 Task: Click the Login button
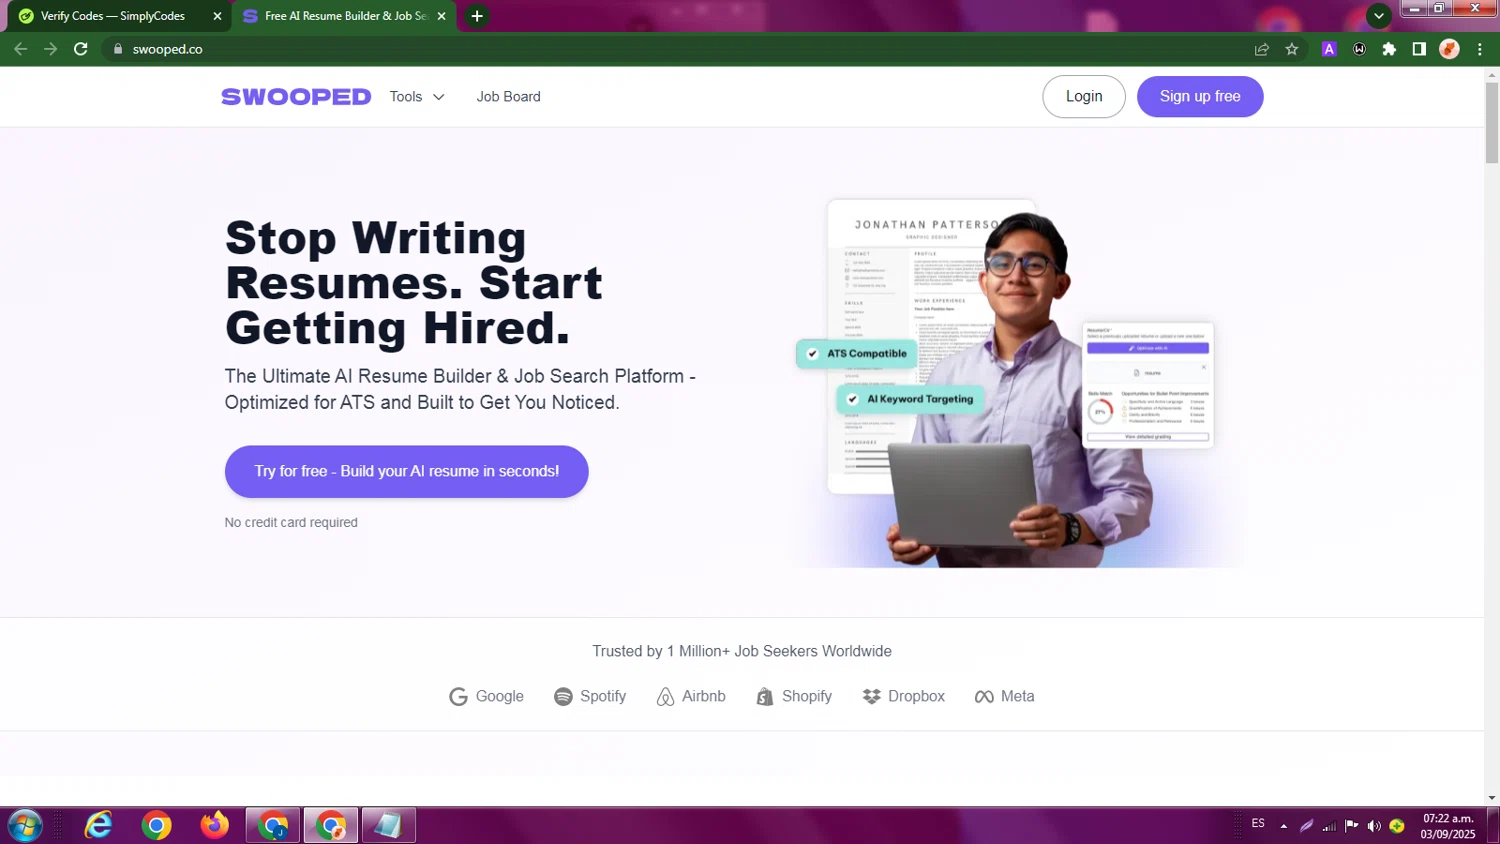coord(1084,97)
